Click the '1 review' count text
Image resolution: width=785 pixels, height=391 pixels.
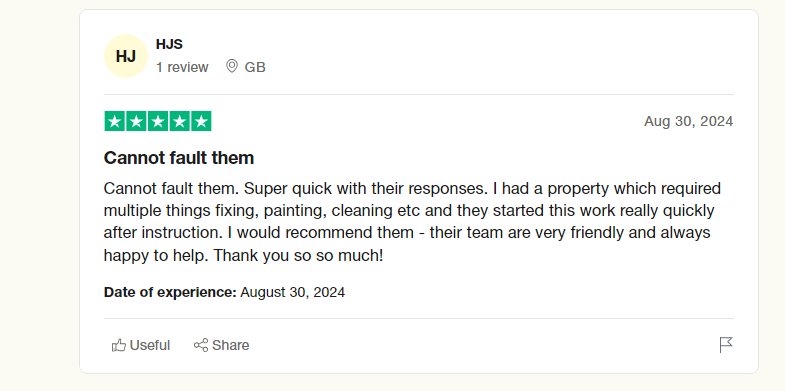pos(182,67)
